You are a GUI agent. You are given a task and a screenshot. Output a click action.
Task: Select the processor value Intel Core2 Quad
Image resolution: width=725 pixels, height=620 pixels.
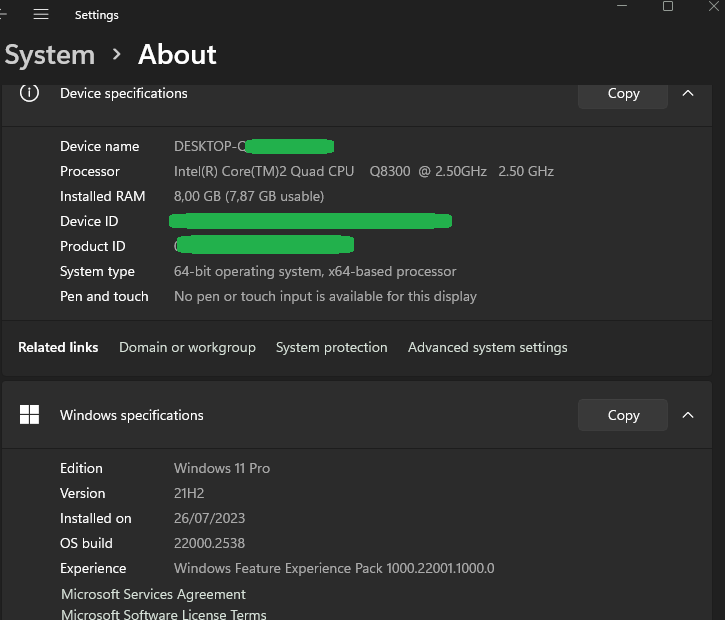tap(364, 172)
